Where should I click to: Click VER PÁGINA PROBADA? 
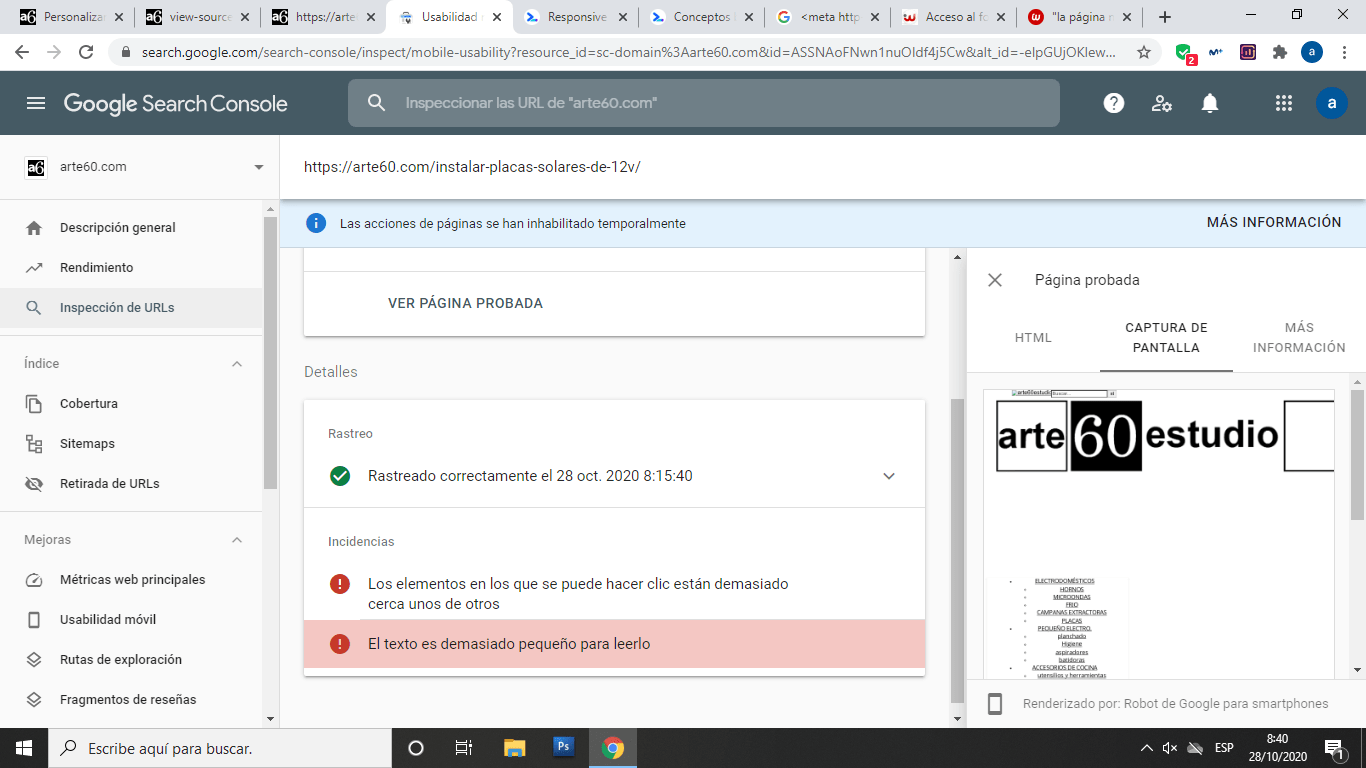[465, 303]
